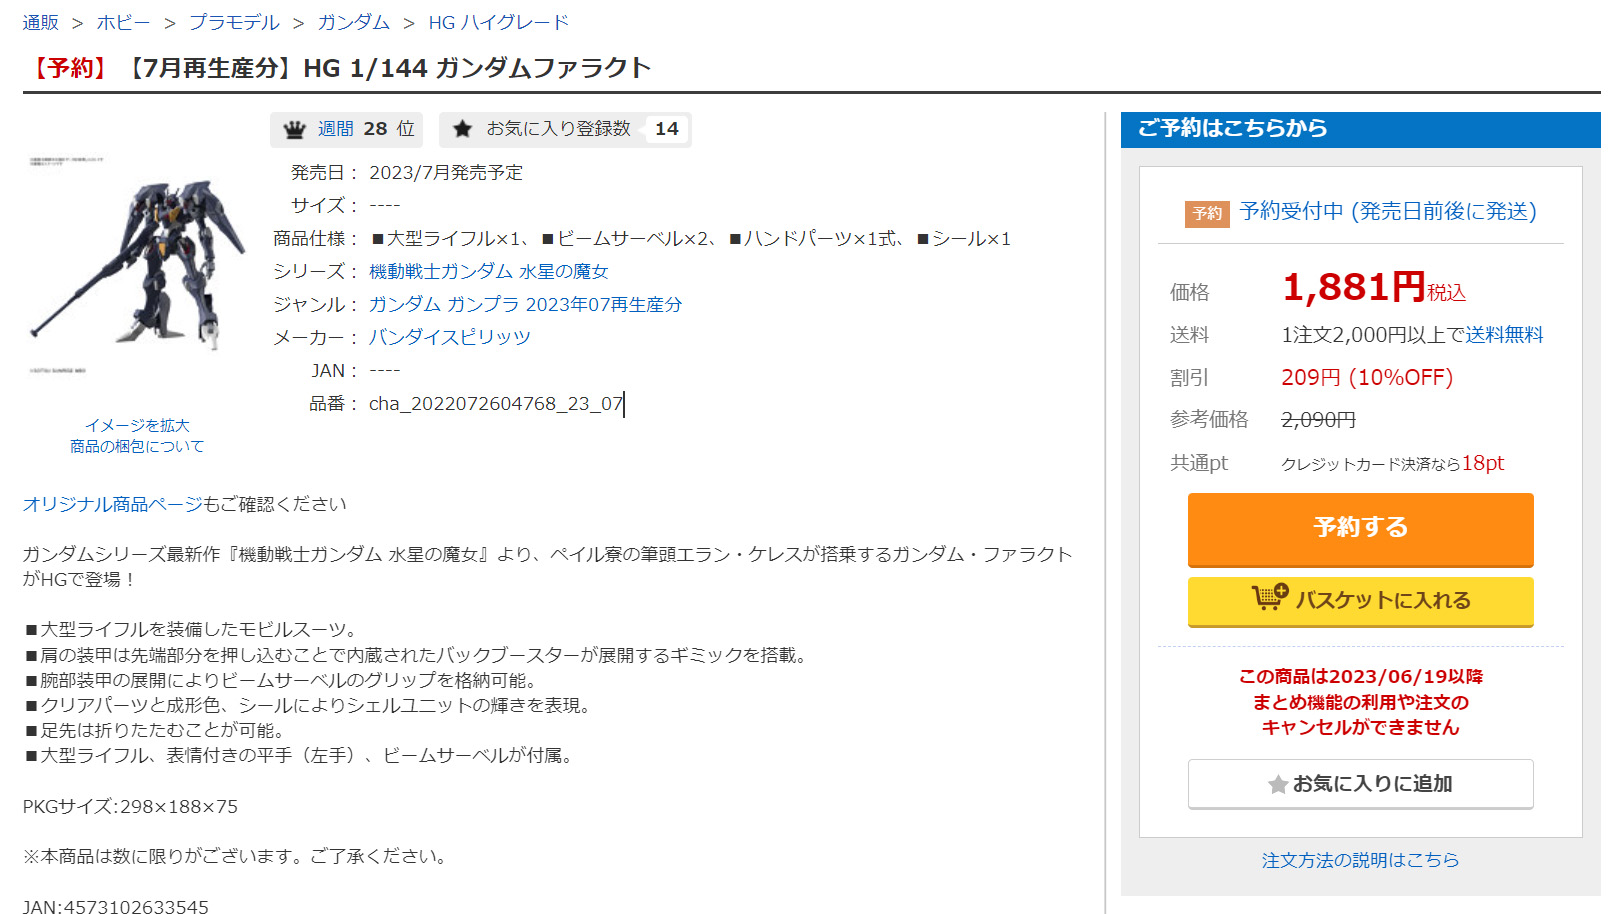1618x914 pixels.
Task: Click イメージを拡大 to enlarge image
Action: pyautogui.click(x=137, y=425)
